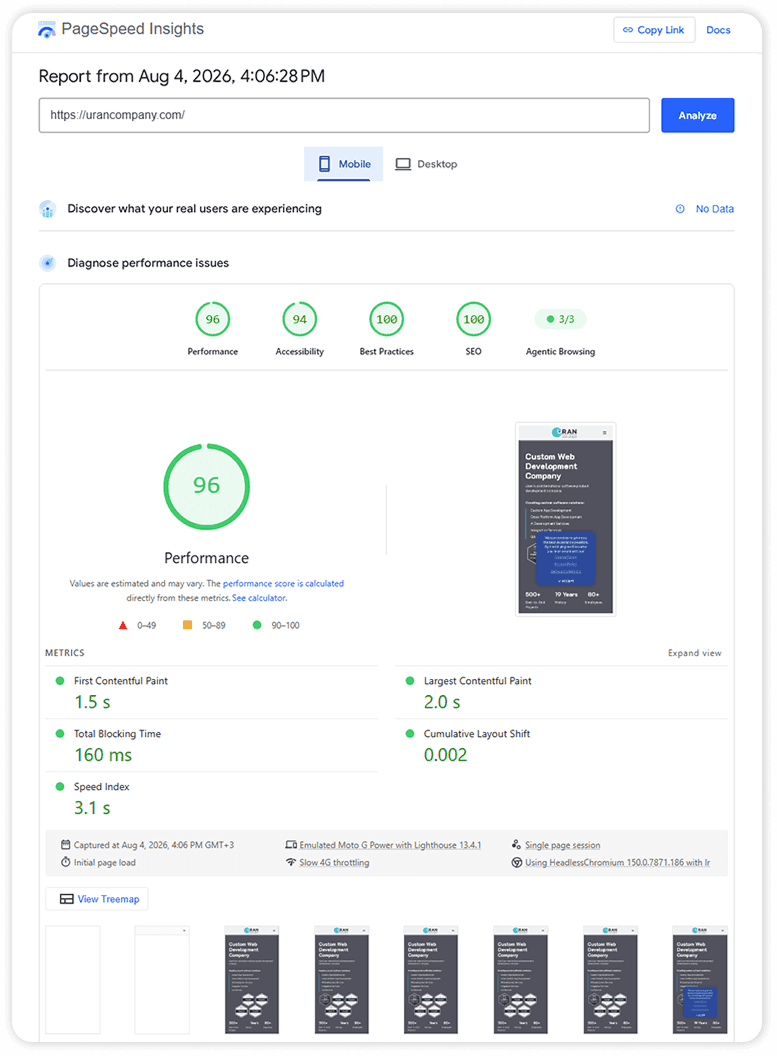The width and height of the screenshot is (777, 1056).
Task: Switch to the Mobile tab
Action: point(343,164)
